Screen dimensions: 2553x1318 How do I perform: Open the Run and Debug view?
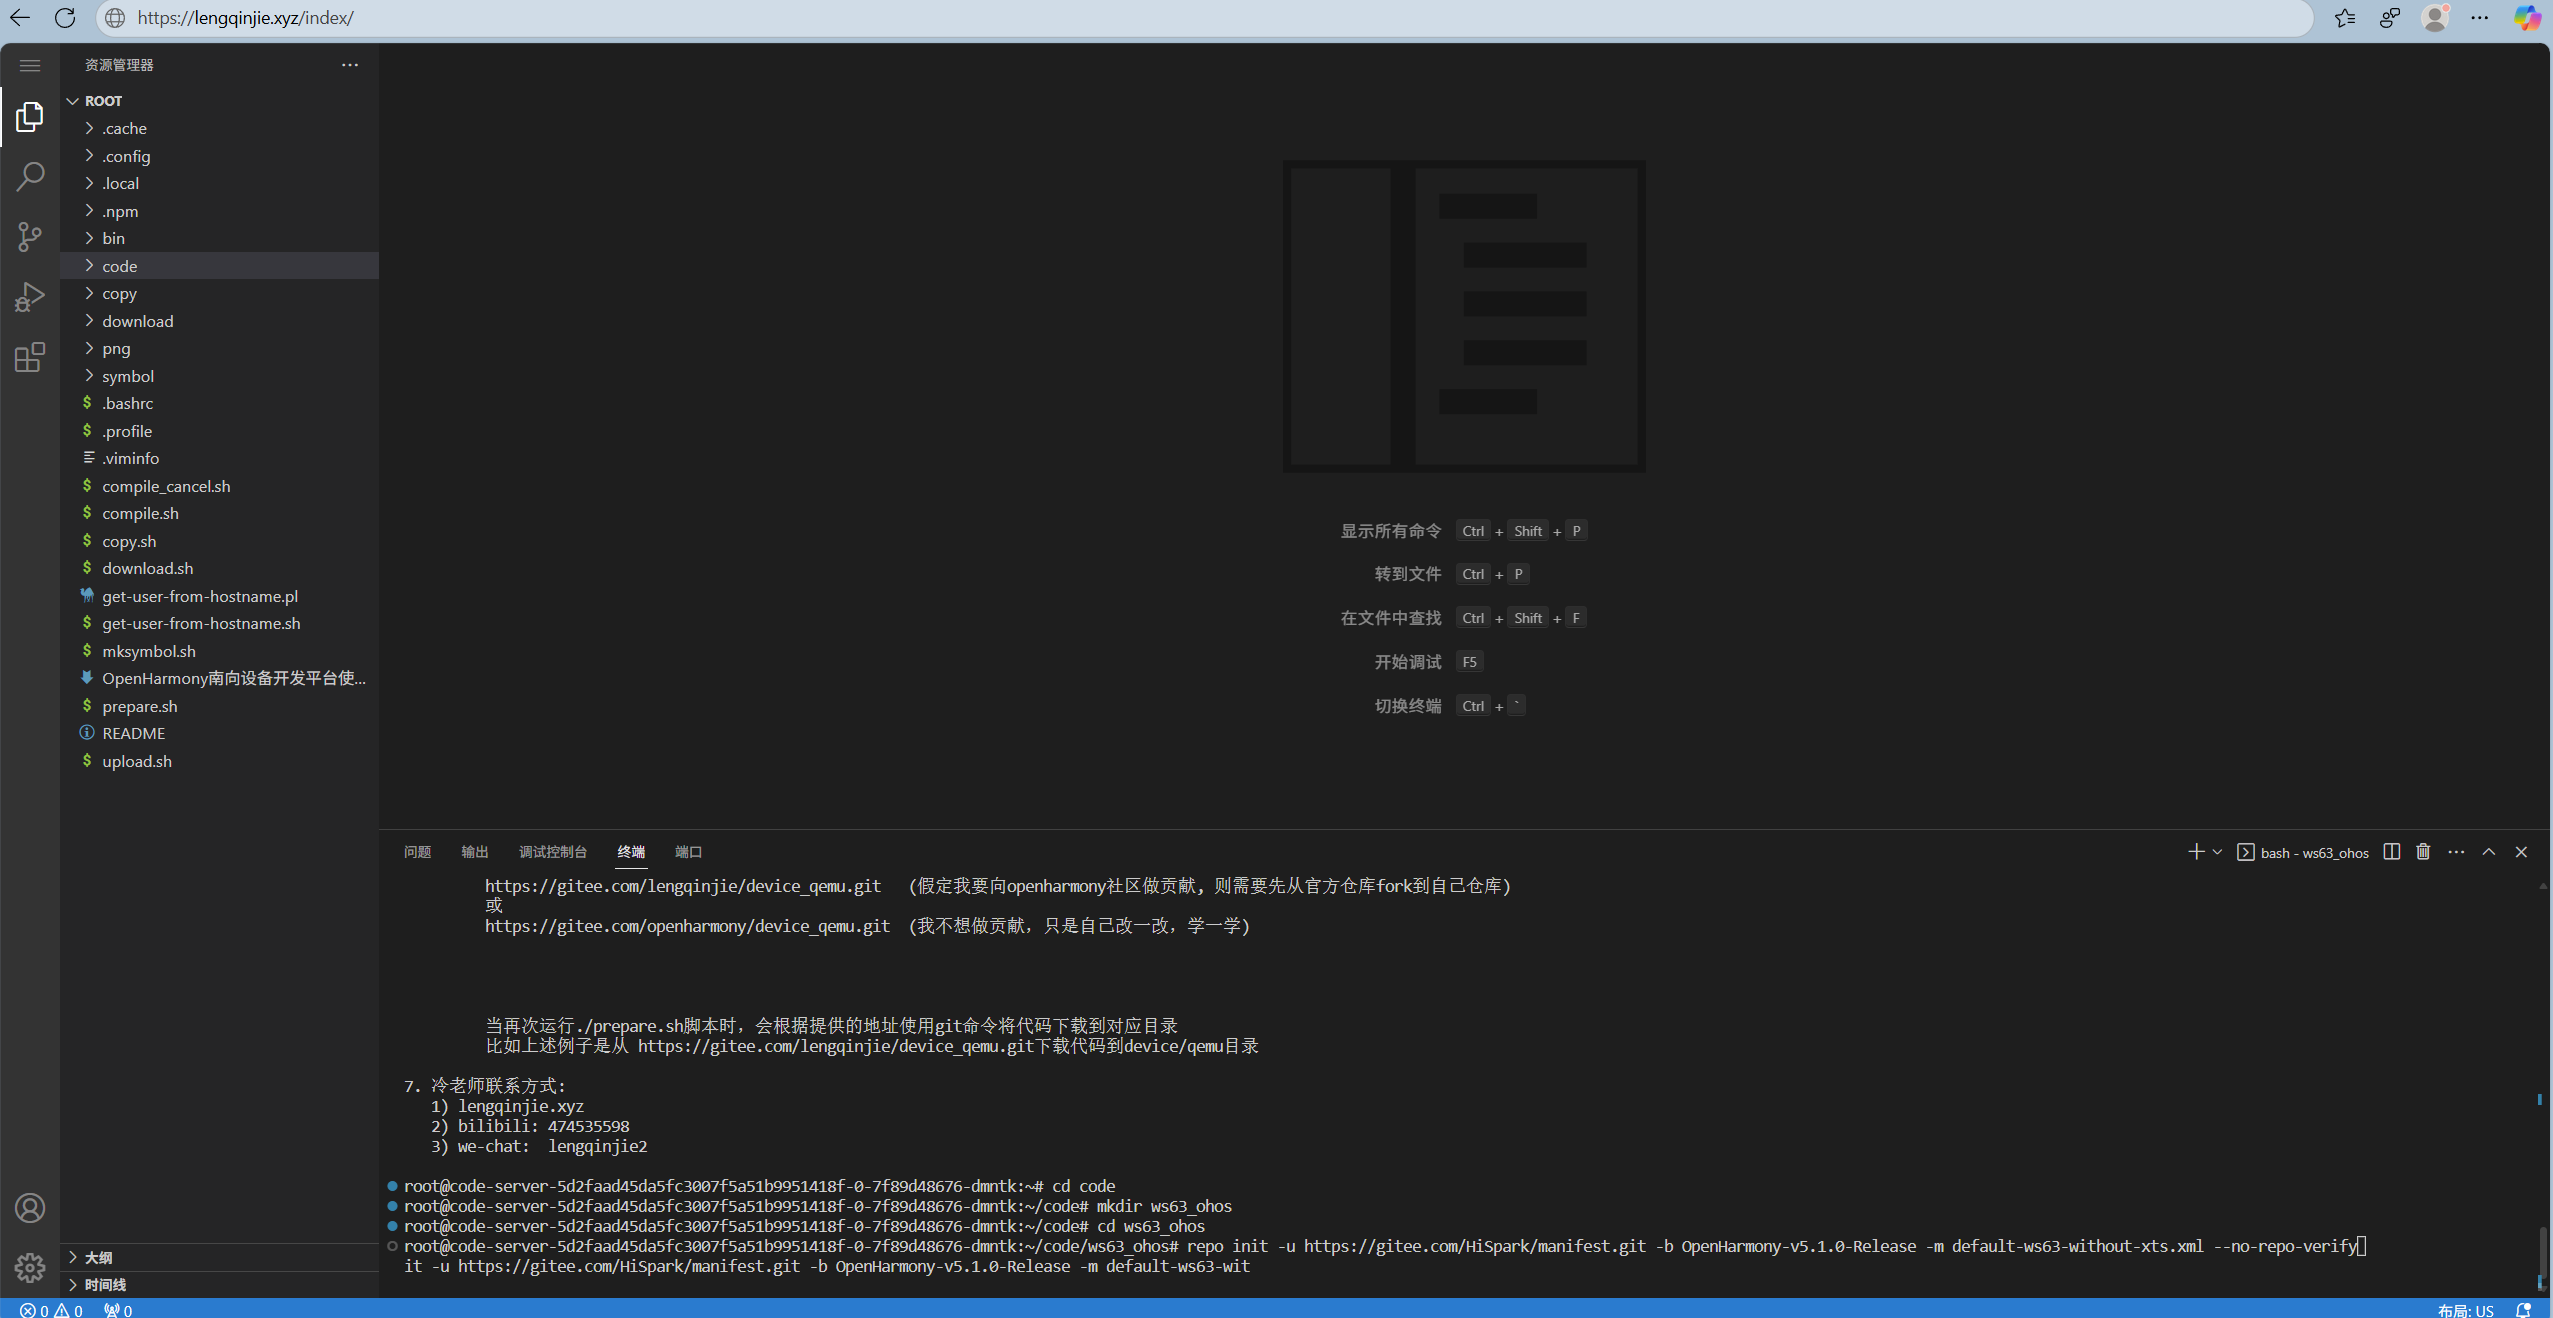29,296
